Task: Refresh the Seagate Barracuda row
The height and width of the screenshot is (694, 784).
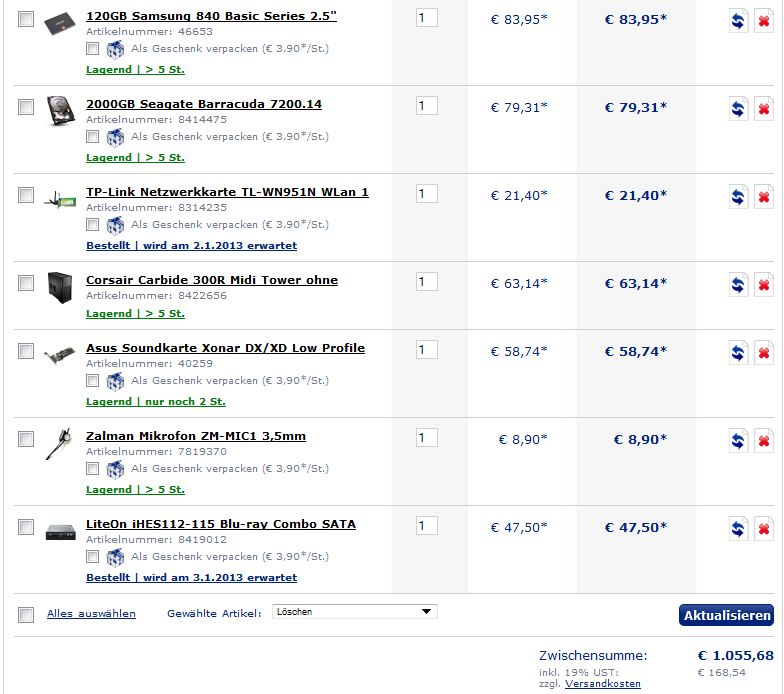Action: 738,109
